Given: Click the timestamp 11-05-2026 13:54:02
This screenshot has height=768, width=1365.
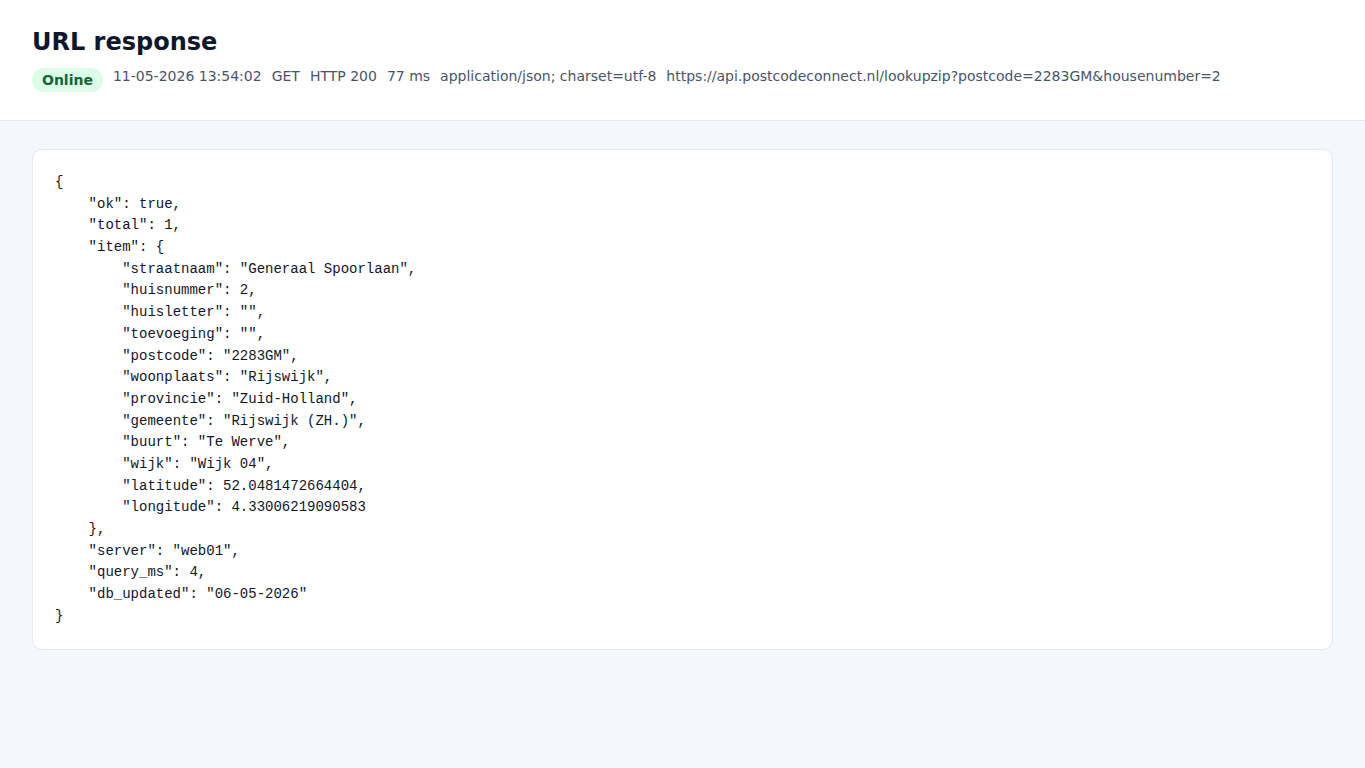Looking at the screenshot, I should 187,76.
